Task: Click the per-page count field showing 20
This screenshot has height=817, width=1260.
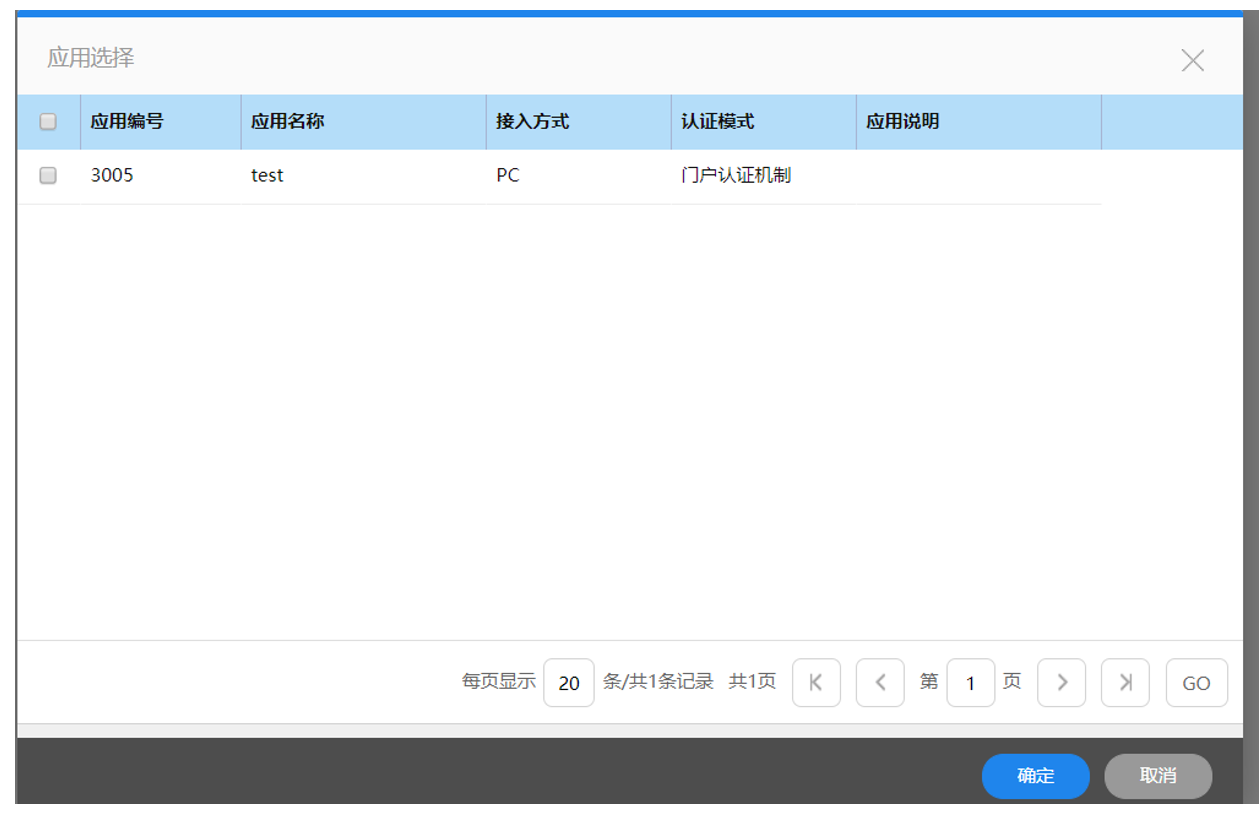Action: pos(569,683)
